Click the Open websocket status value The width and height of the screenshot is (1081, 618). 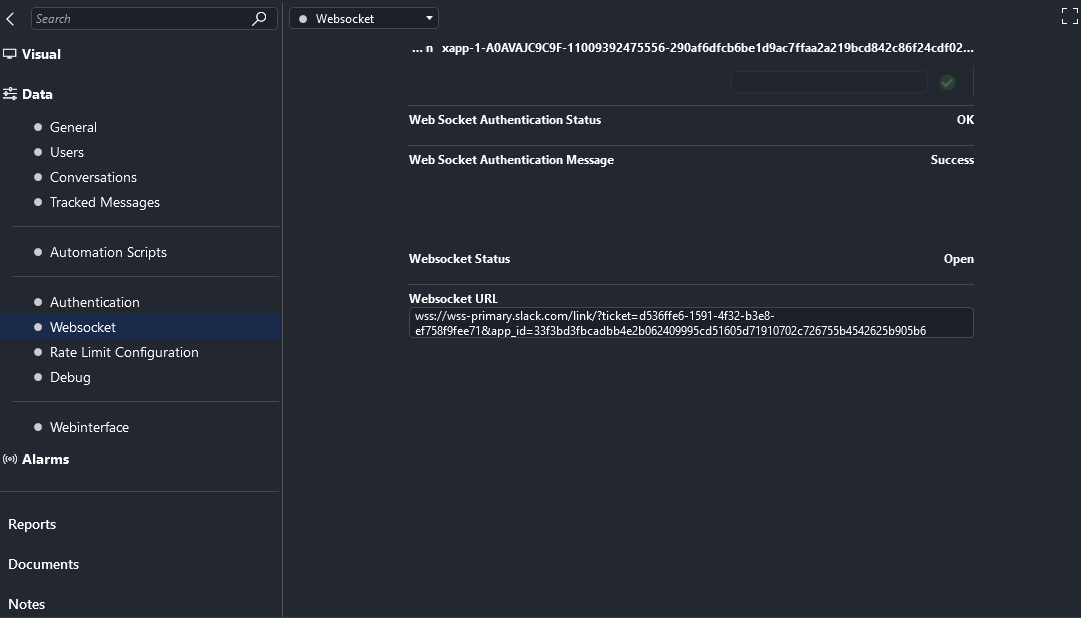(958, 259)
